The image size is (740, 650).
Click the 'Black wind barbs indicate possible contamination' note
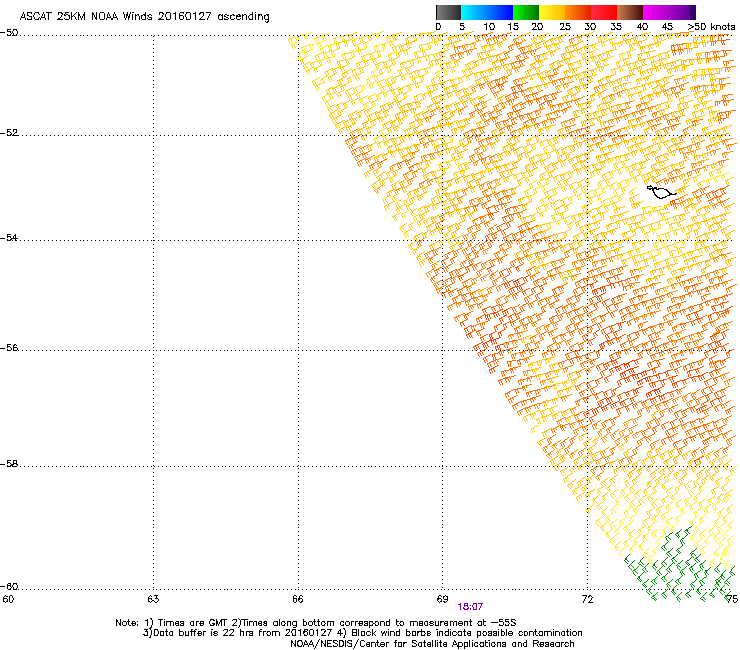pos(467,633)
